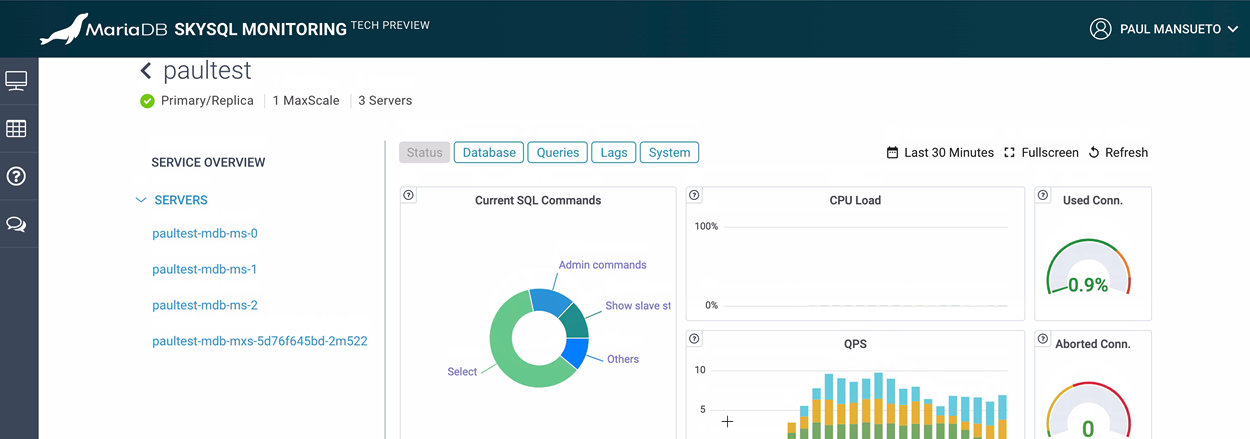Click the monitor dashboard icon in sidebar
This screenshot has width=1250, height=439.
(16, 81)
